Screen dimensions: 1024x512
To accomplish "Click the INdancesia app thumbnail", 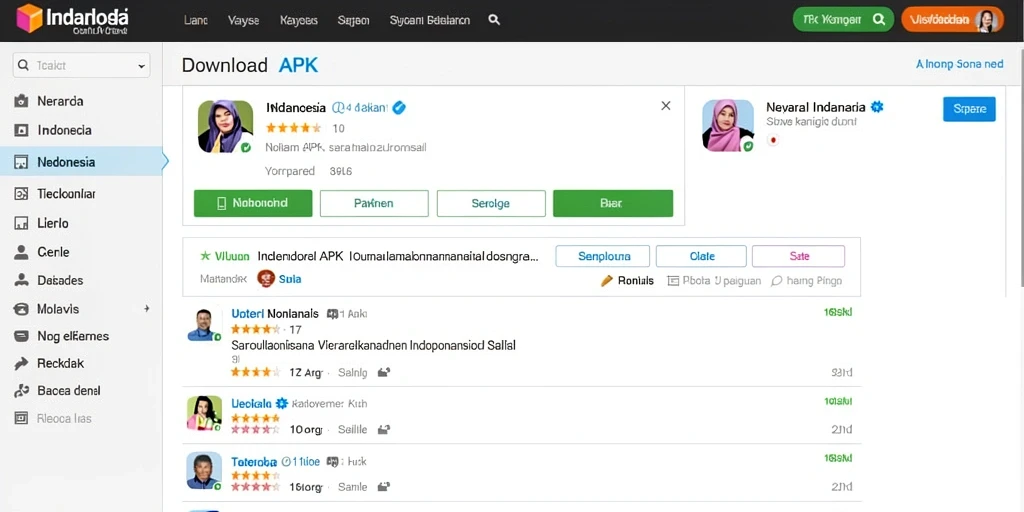I will pos(225,127).
